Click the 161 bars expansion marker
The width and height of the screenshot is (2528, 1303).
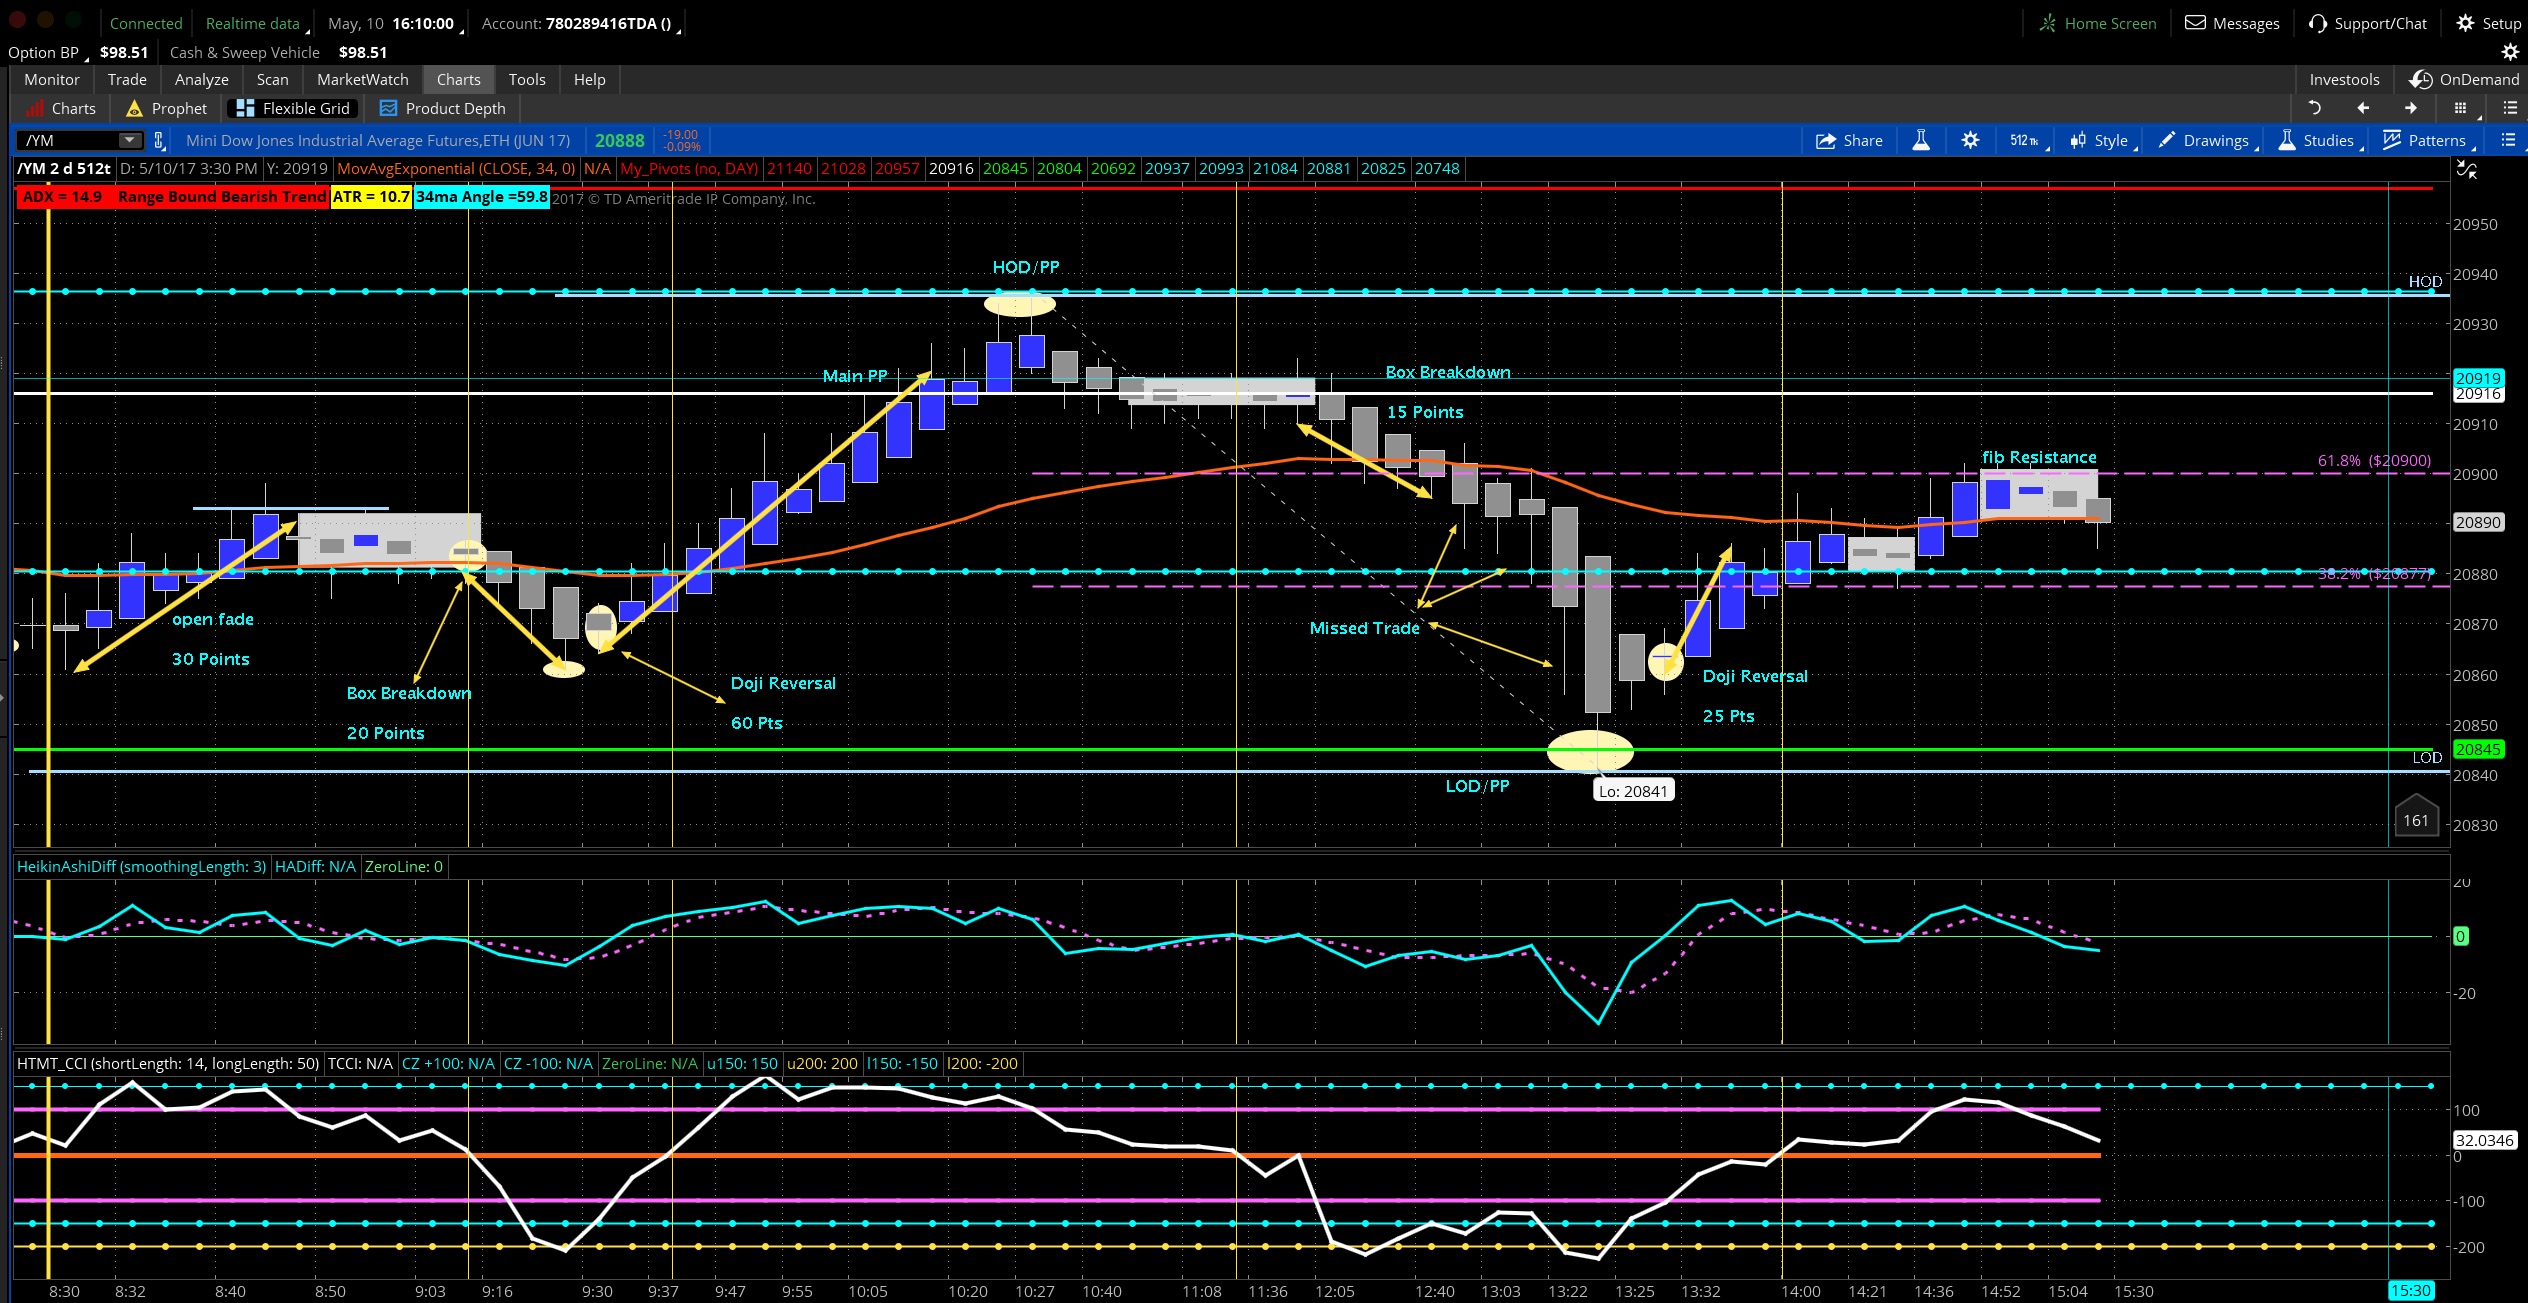point(2415,819)
